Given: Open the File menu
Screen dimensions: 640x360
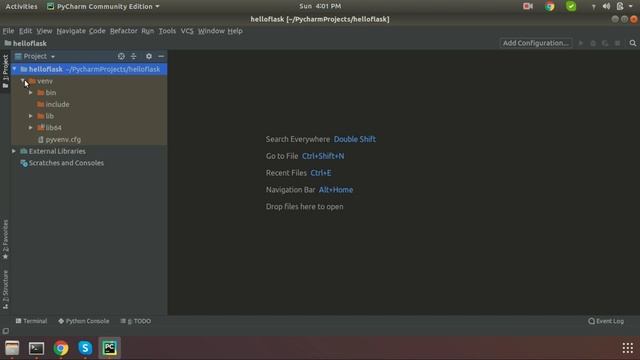Looking at the screenshot, I should pyautogui.click(x=8, y=31).
